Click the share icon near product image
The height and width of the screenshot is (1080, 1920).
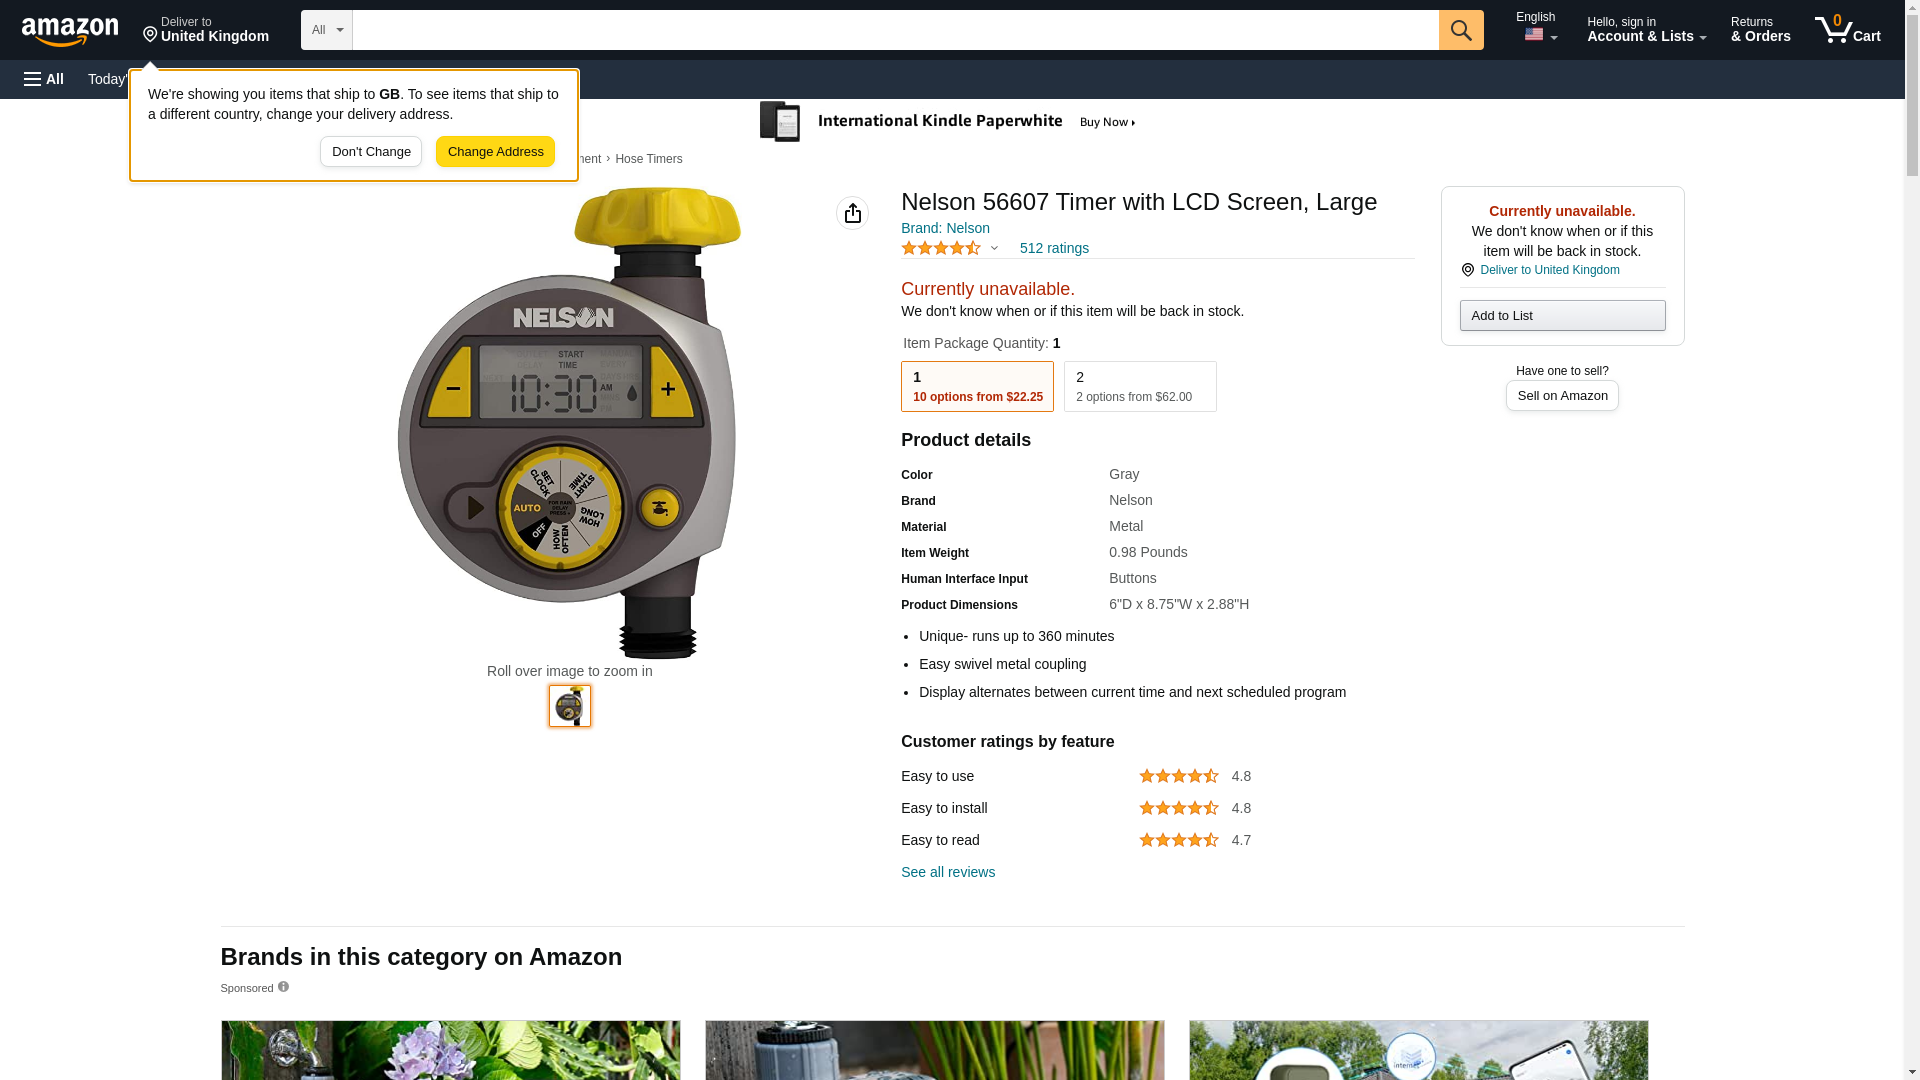tap(852, 213)
